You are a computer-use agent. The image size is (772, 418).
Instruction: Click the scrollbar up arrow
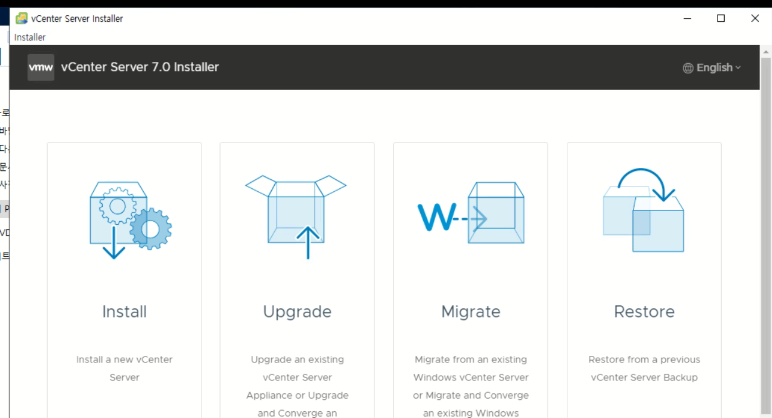pos(766,51)
